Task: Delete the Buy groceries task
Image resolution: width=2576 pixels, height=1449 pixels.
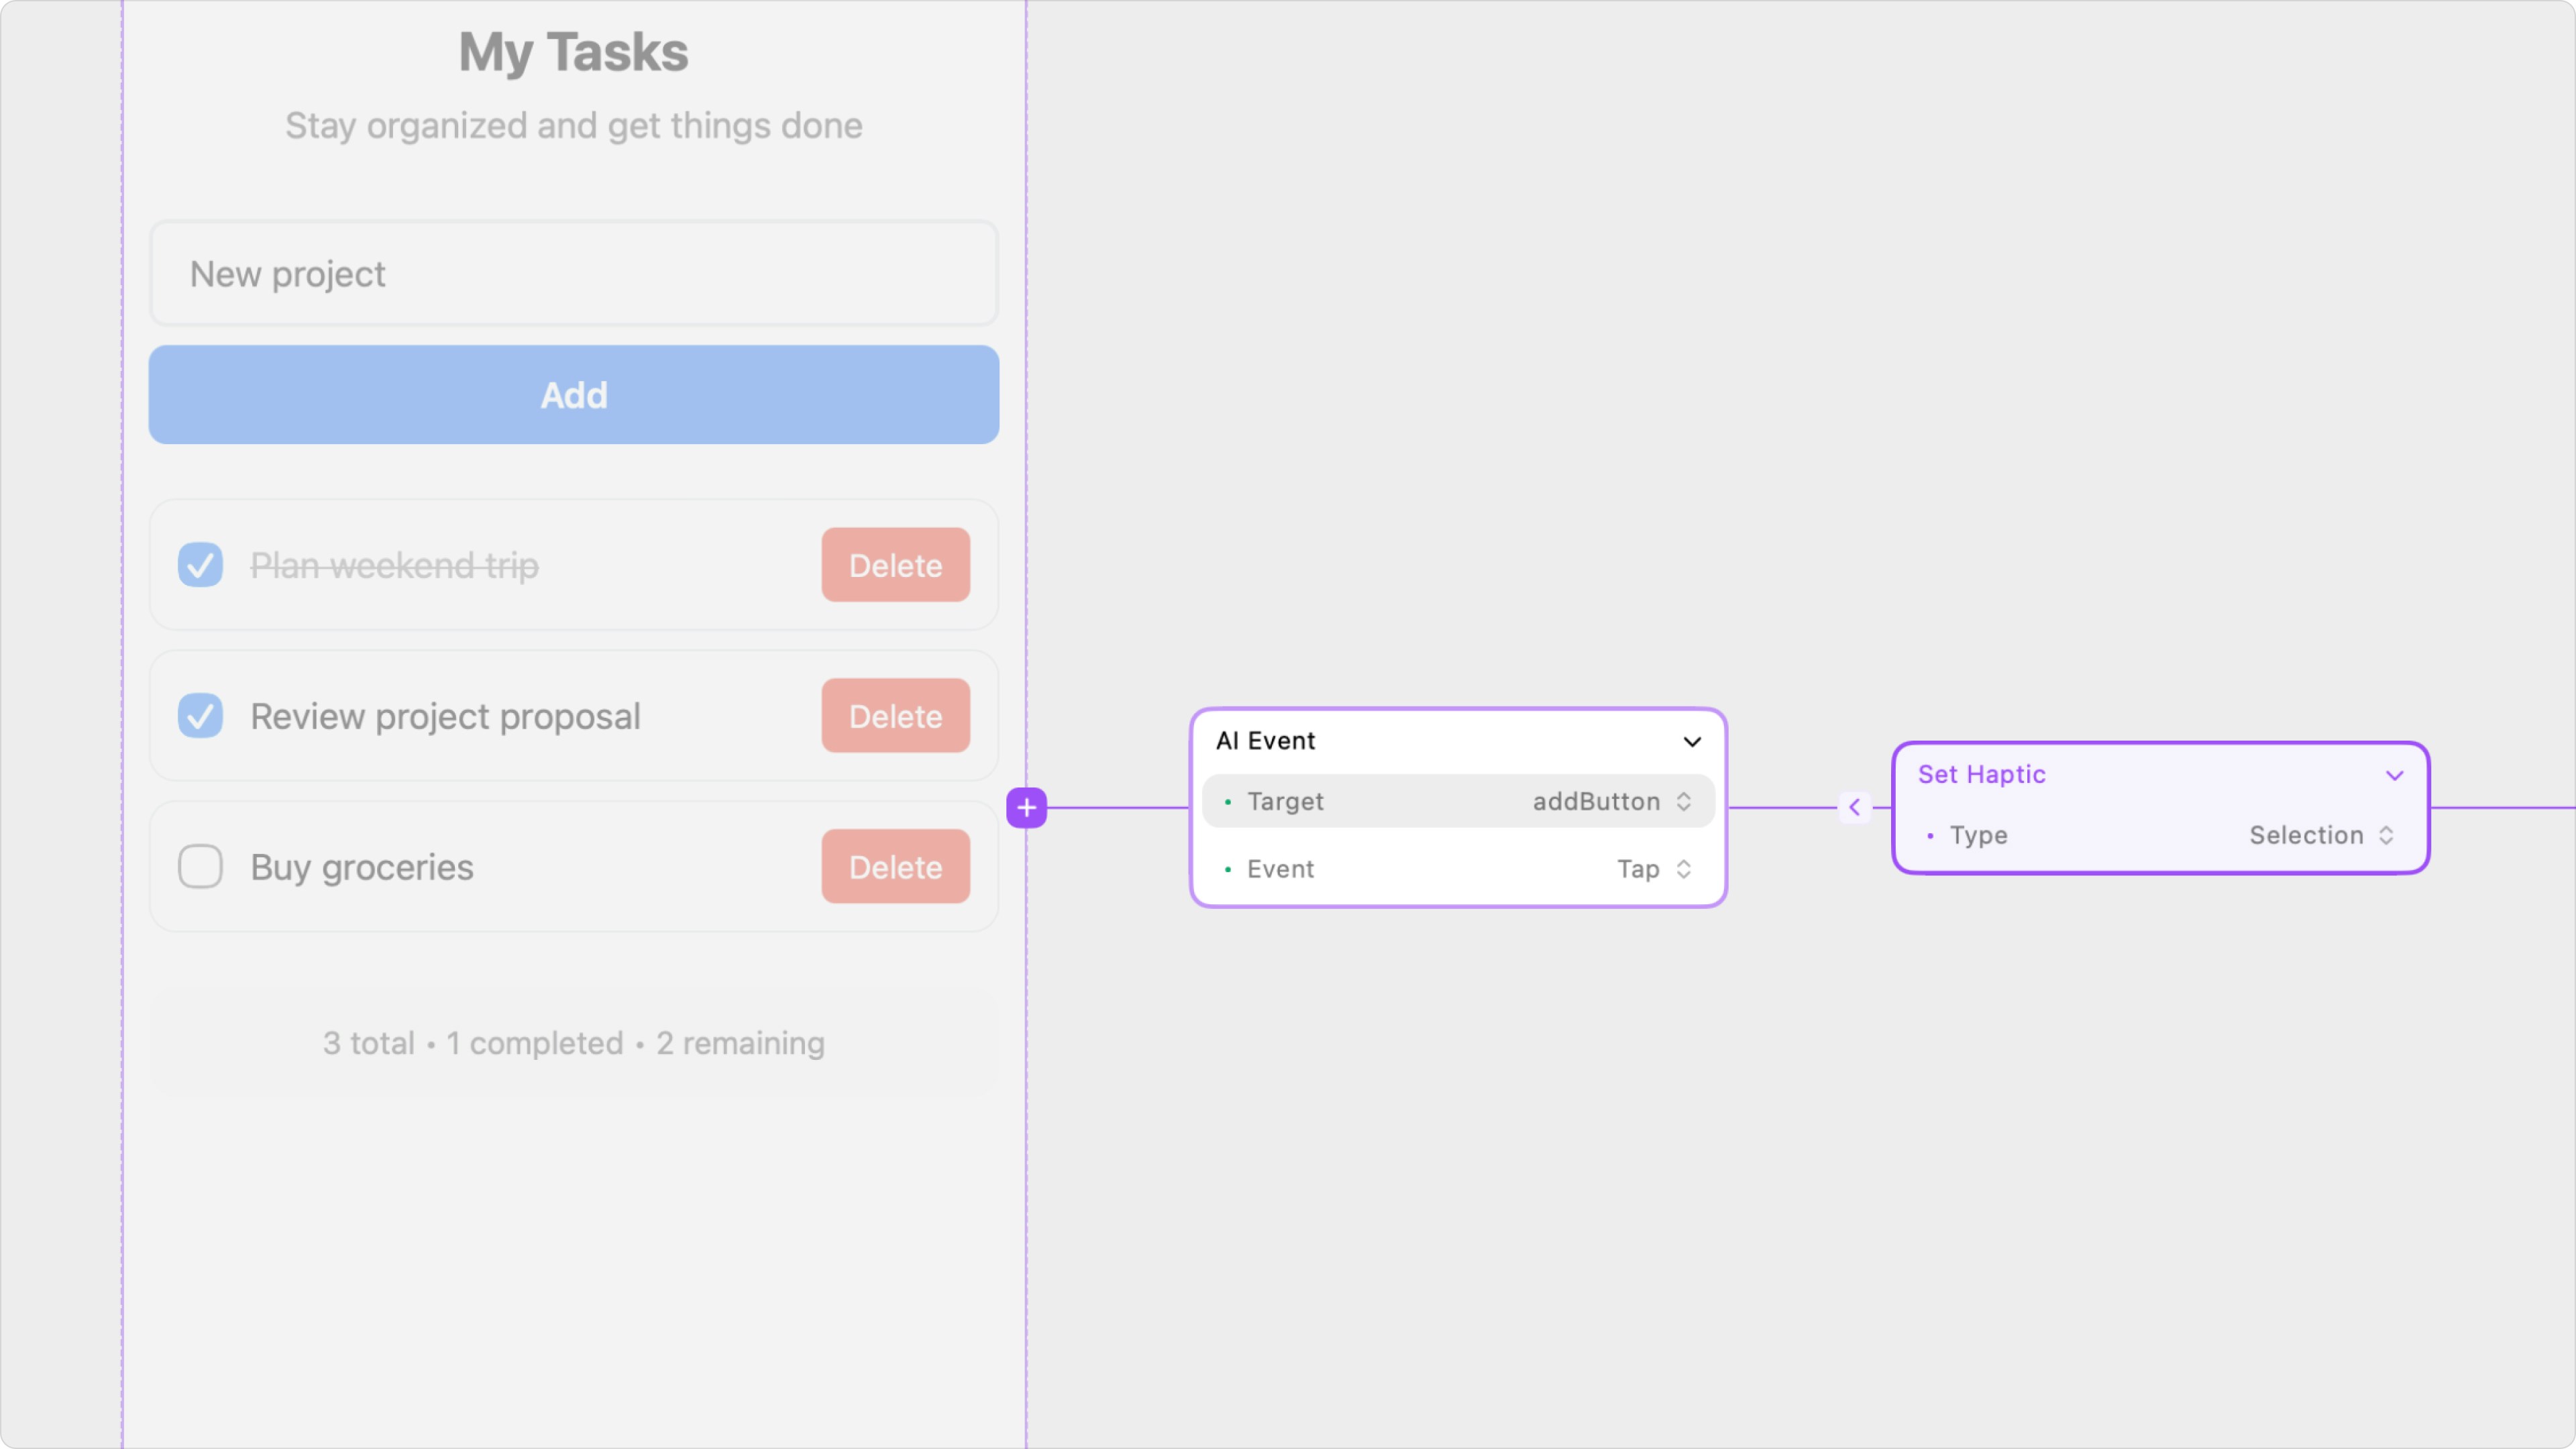Action: [x=895, y=867]
